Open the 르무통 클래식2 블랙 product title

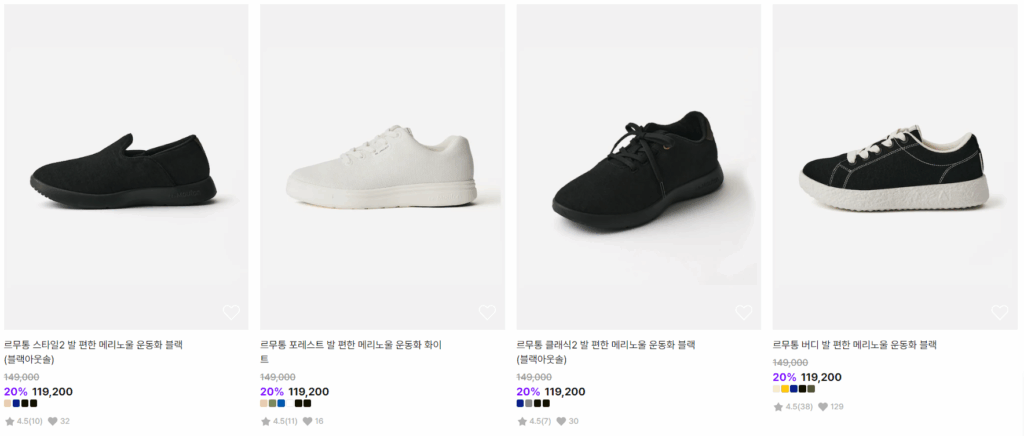click(605, 345)
